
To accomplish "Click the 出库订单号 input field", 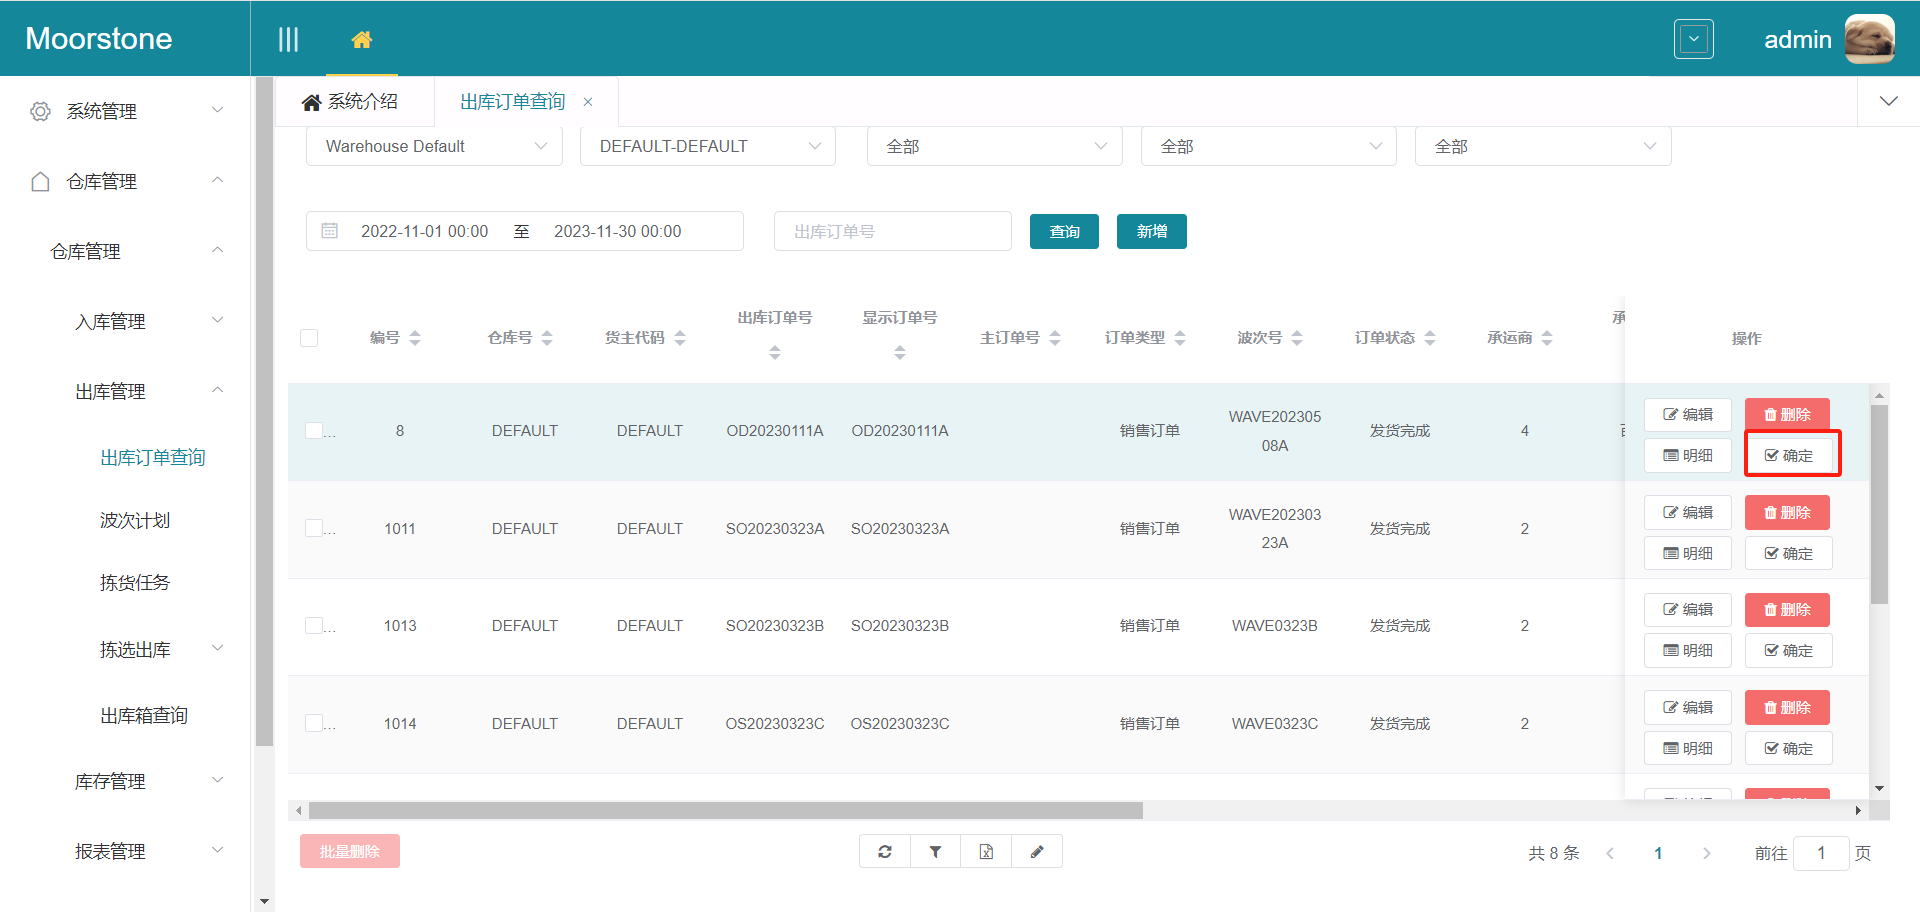I will pos(892,232).
